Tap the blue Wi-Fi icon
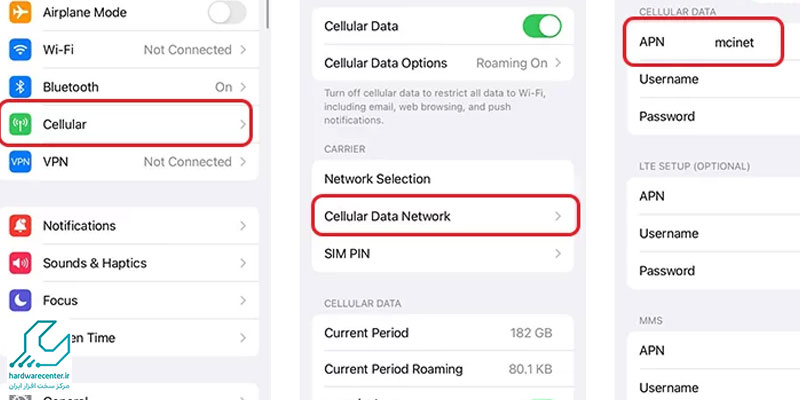This screenshot has width=800, height=400. (x=20, y=49)
